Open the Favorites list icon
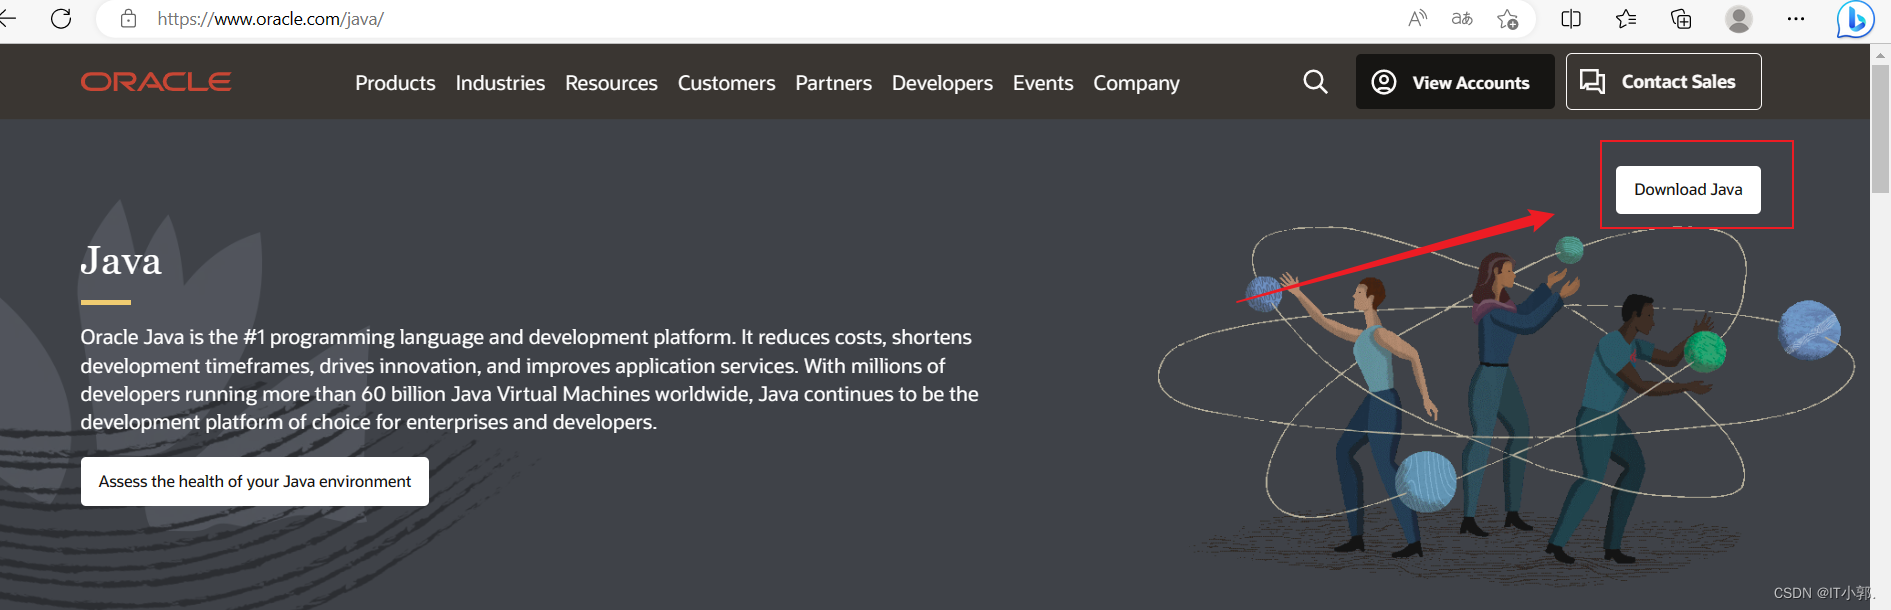 [x=1626, y=18]
